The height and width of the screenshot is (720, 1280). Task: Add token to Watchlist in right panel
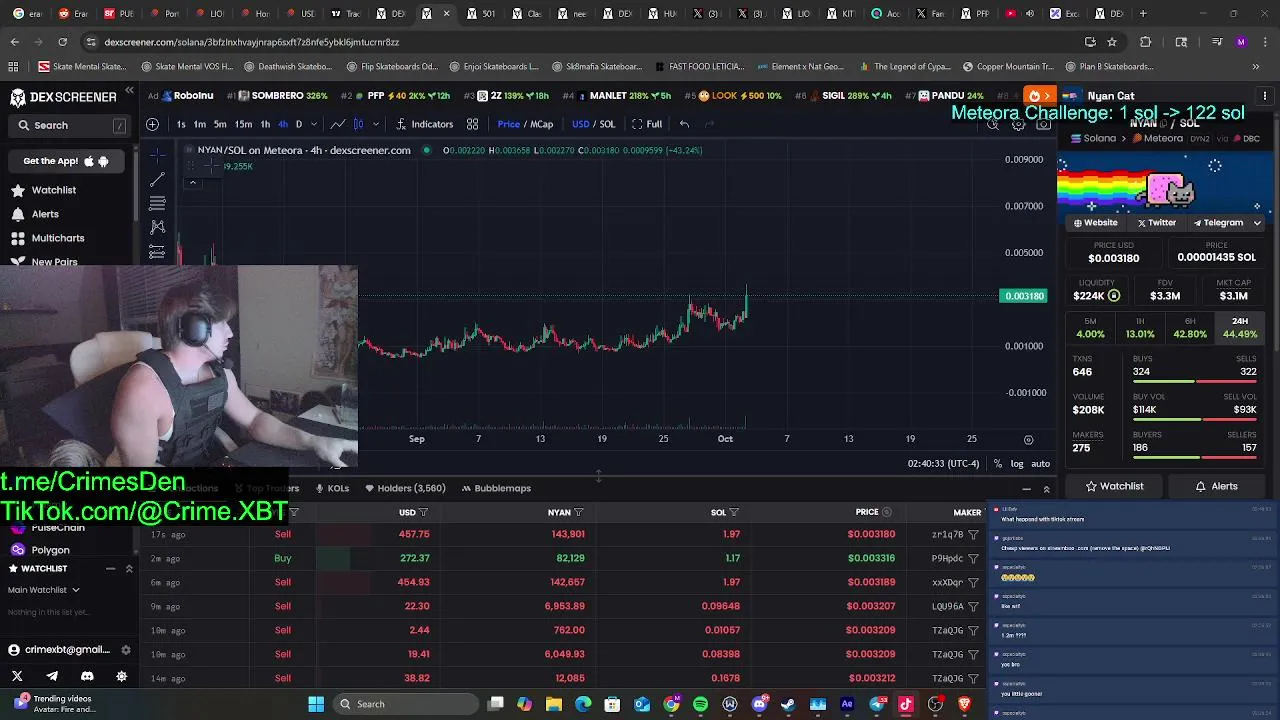click(1114, 486)
